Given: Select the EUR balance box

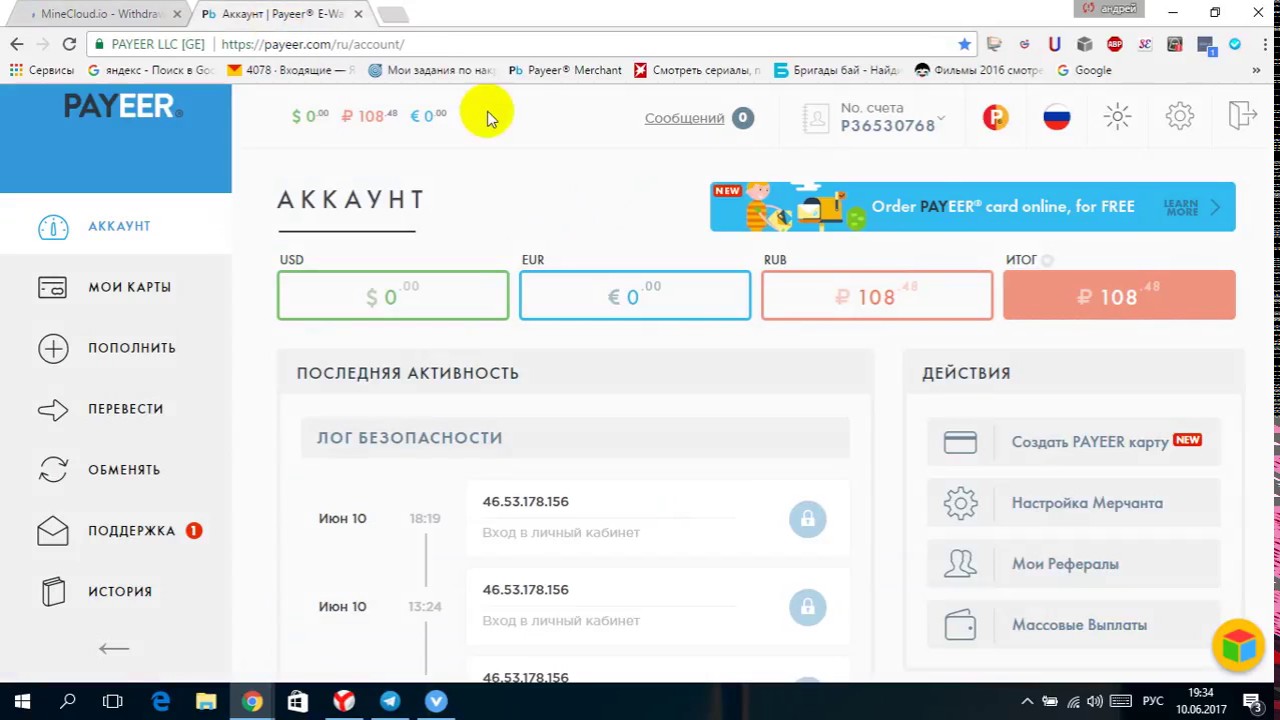Looking at the screenshot, I should tap(635, 295).
